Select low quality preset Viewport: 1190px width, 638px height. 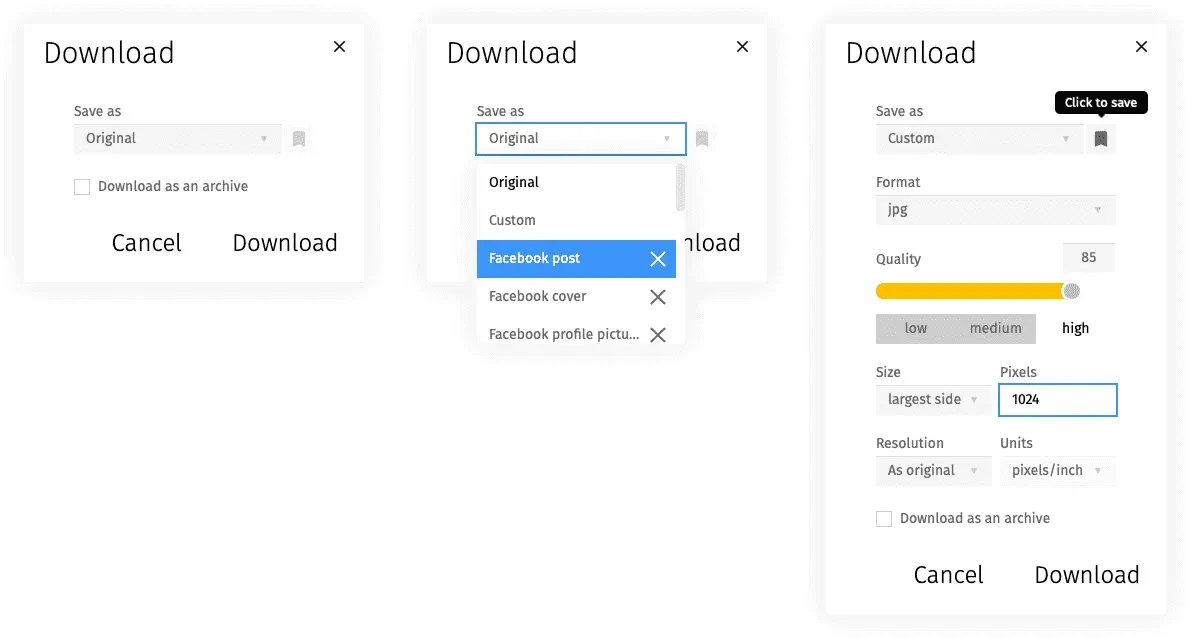[x=915, y=328]
